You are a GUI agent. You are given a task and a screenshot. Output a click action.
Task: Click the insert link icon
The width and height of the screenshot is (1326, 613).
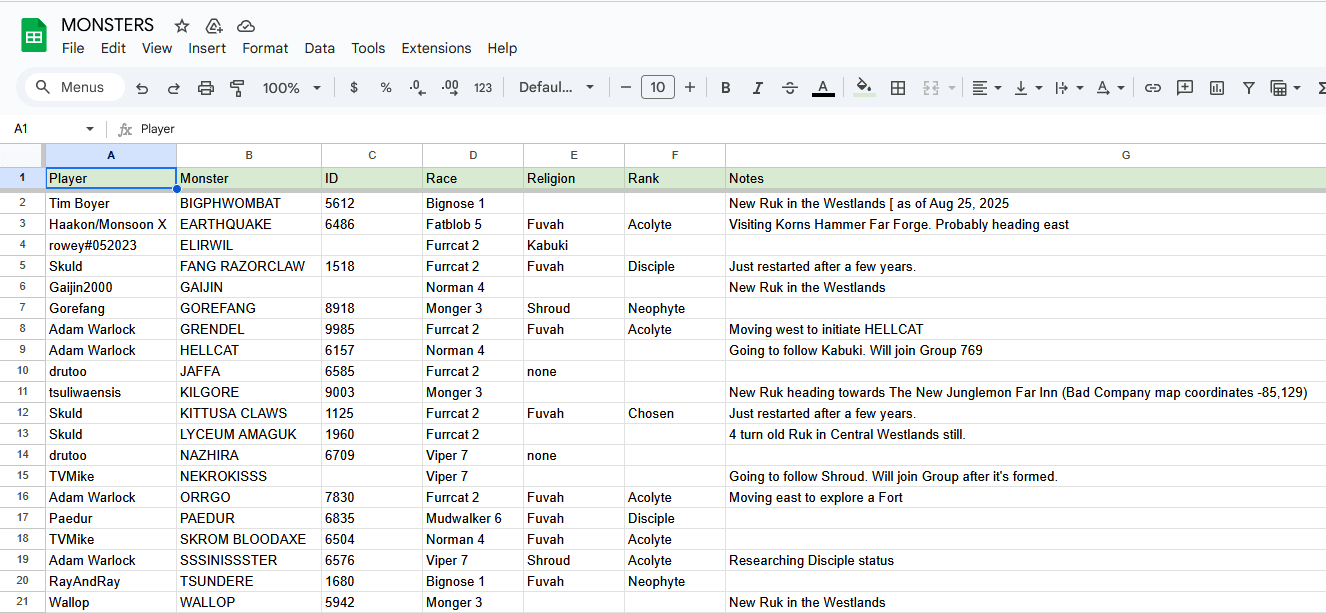1153,88
